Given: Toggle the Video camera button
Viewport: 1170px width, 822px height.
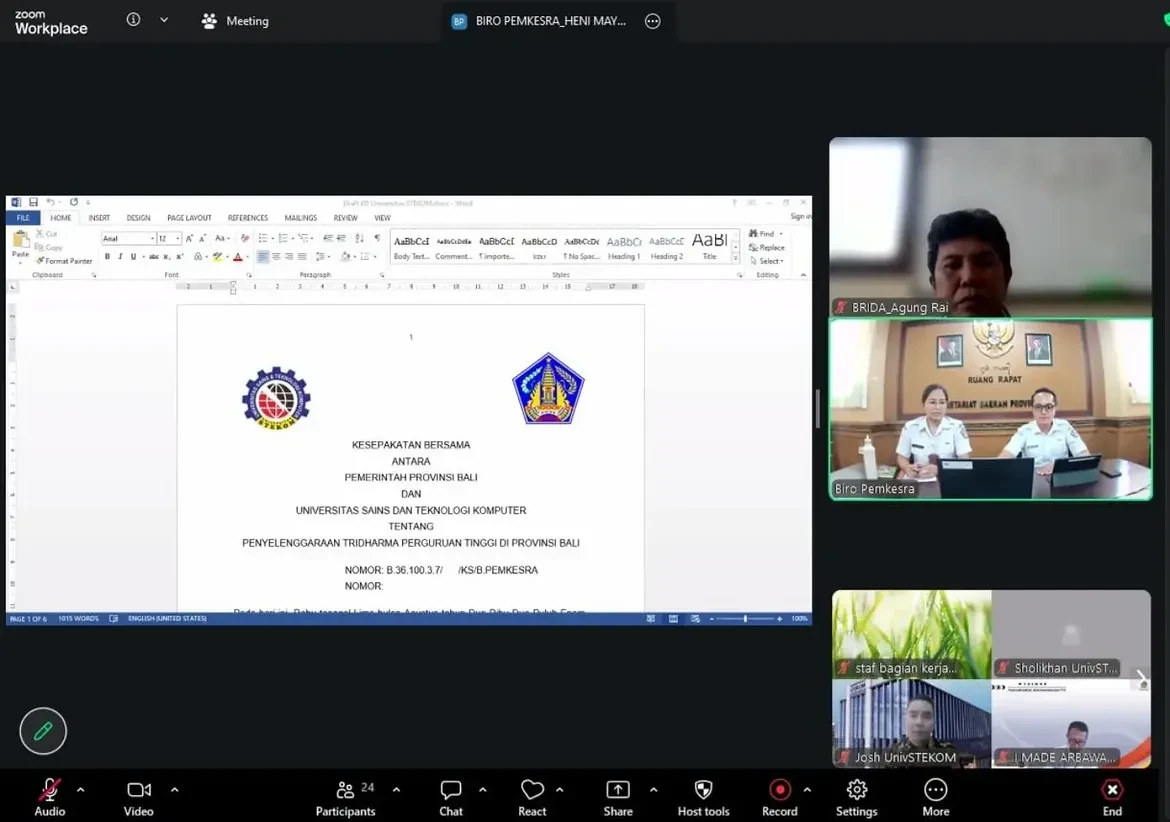Looking at the screenshot, I should click(x=139, y=797).
